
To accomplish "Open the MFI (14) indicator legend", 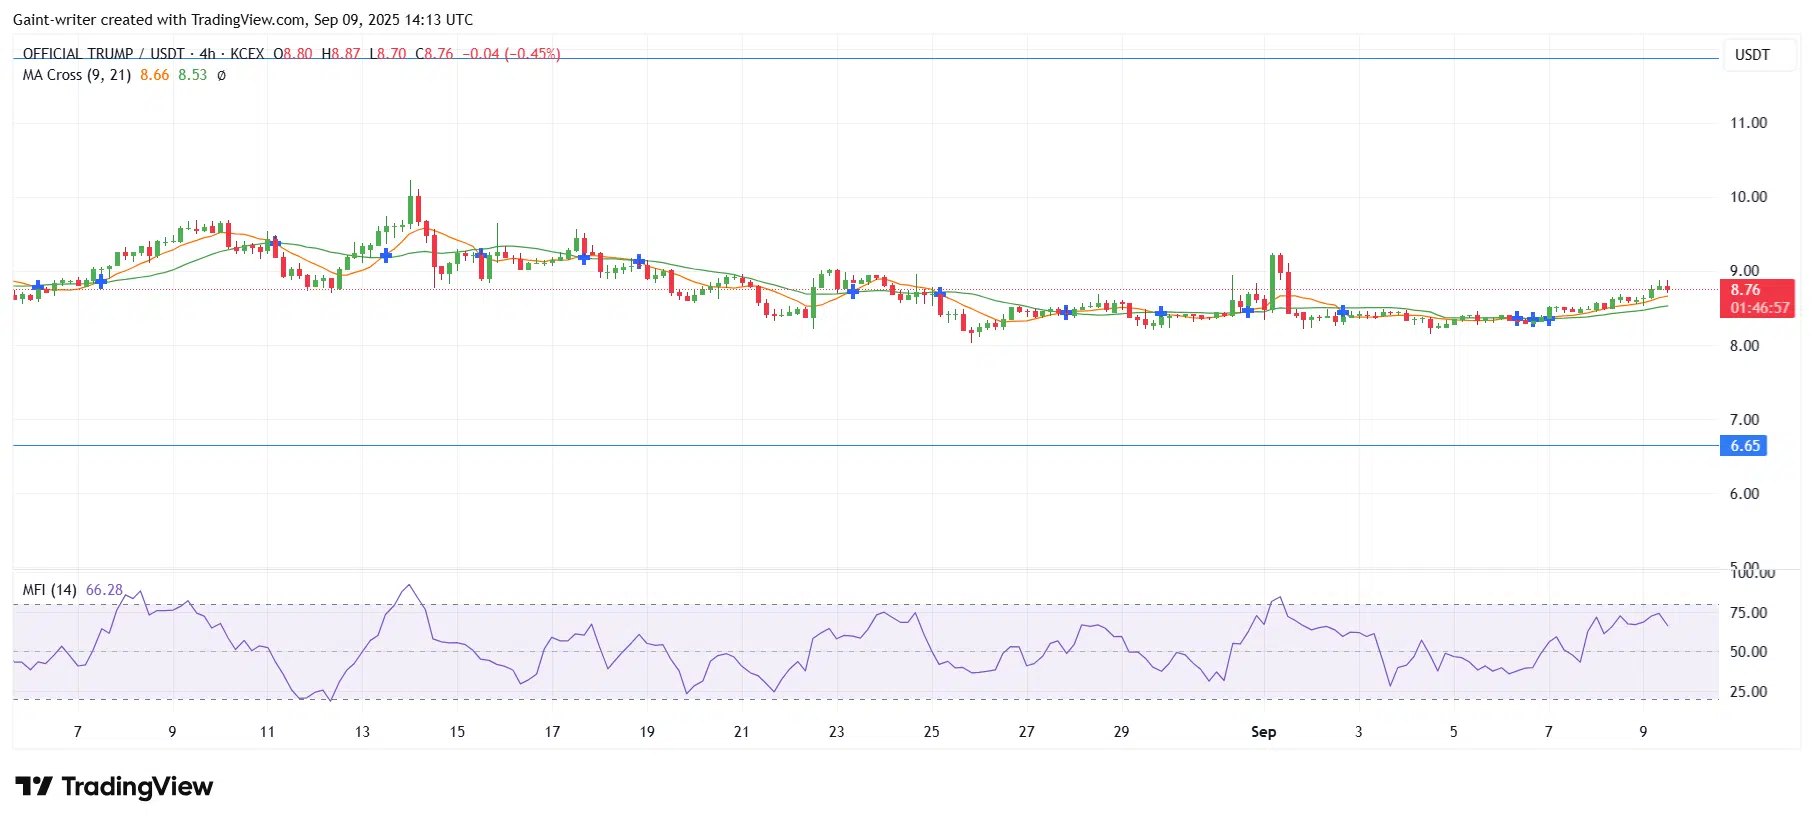I will point(50,590).
